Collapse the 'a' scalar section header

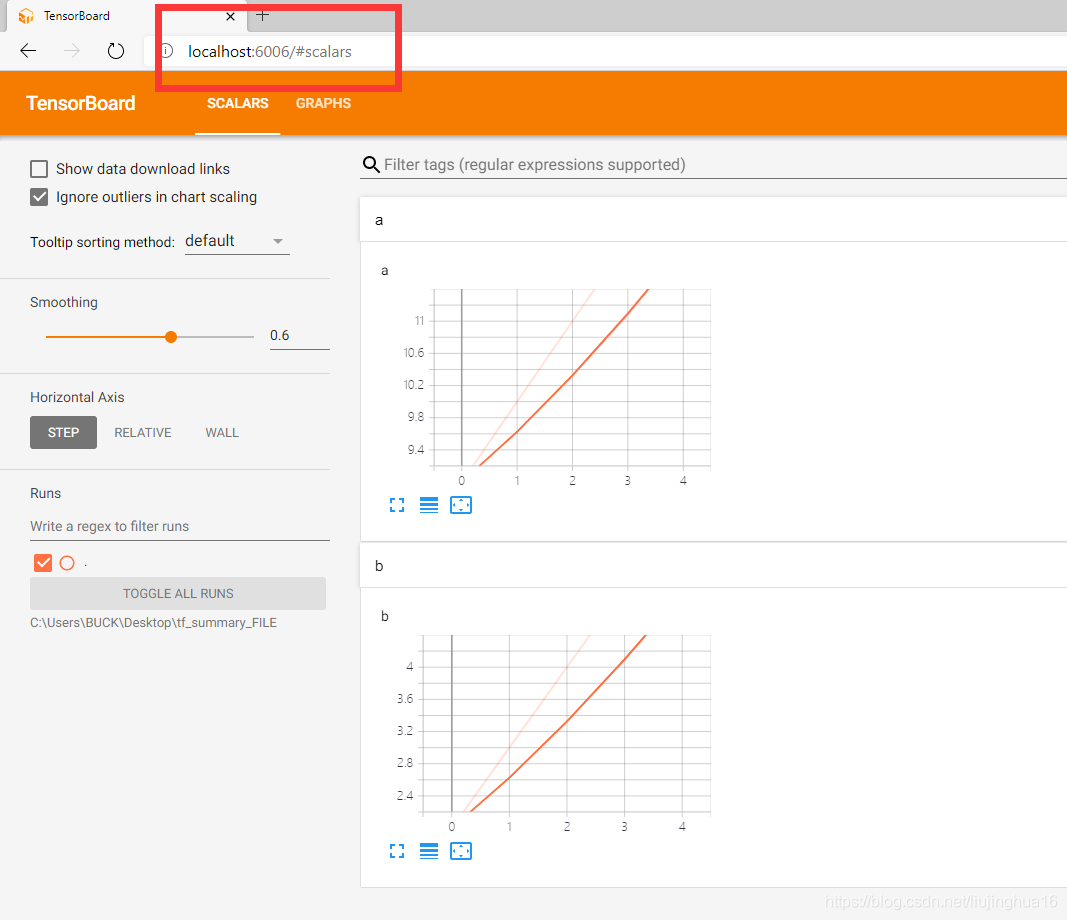click(x=713, y=220)
